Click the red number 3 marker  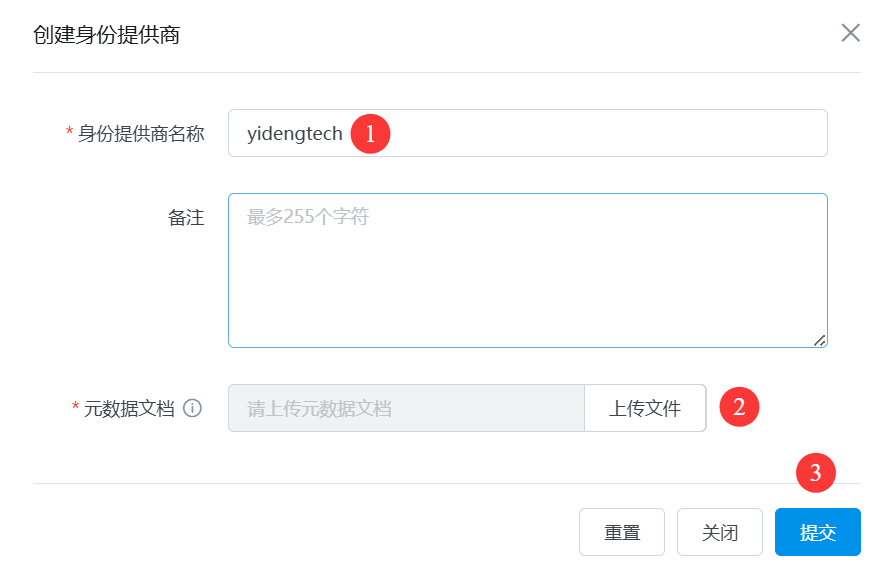(x=815, y=473)
